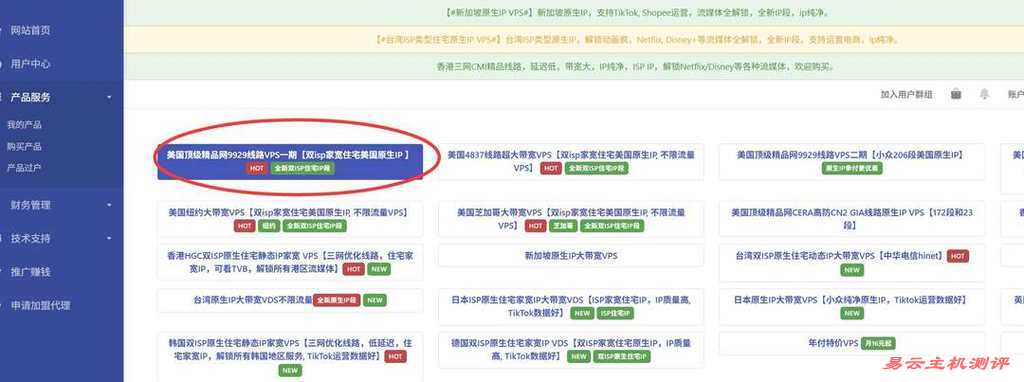Open the 新加坡原生IP VPS announcement banner

(573, 12)
